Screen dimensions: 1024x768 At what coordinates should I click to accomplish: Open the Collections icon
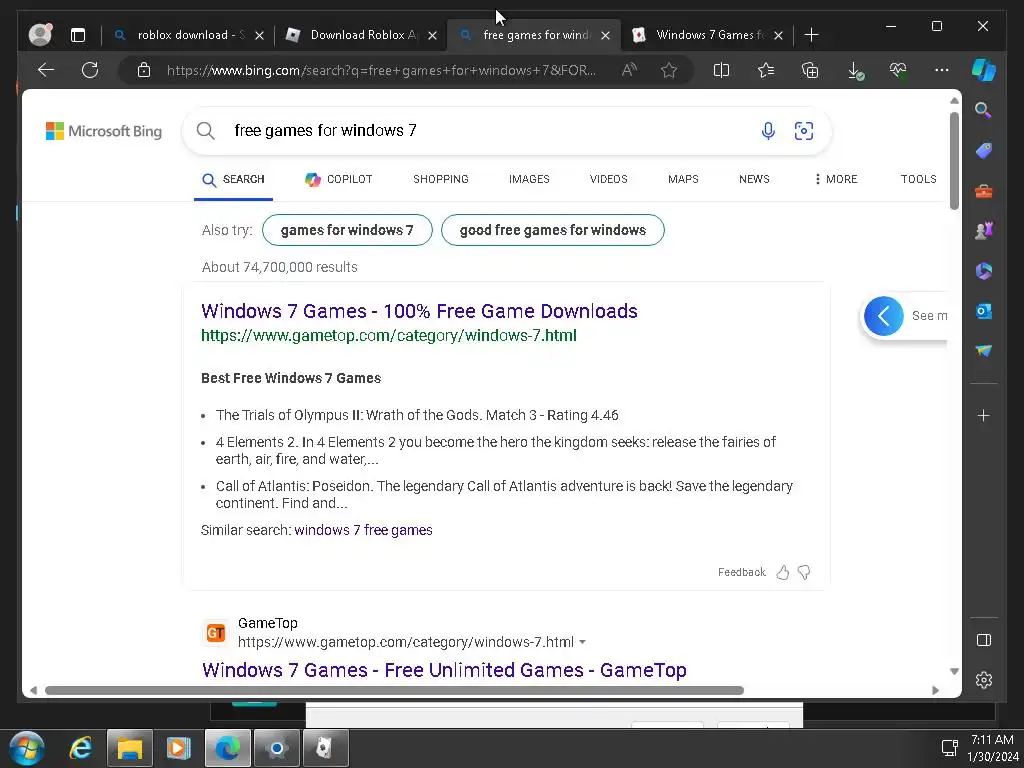coord(810,70)
